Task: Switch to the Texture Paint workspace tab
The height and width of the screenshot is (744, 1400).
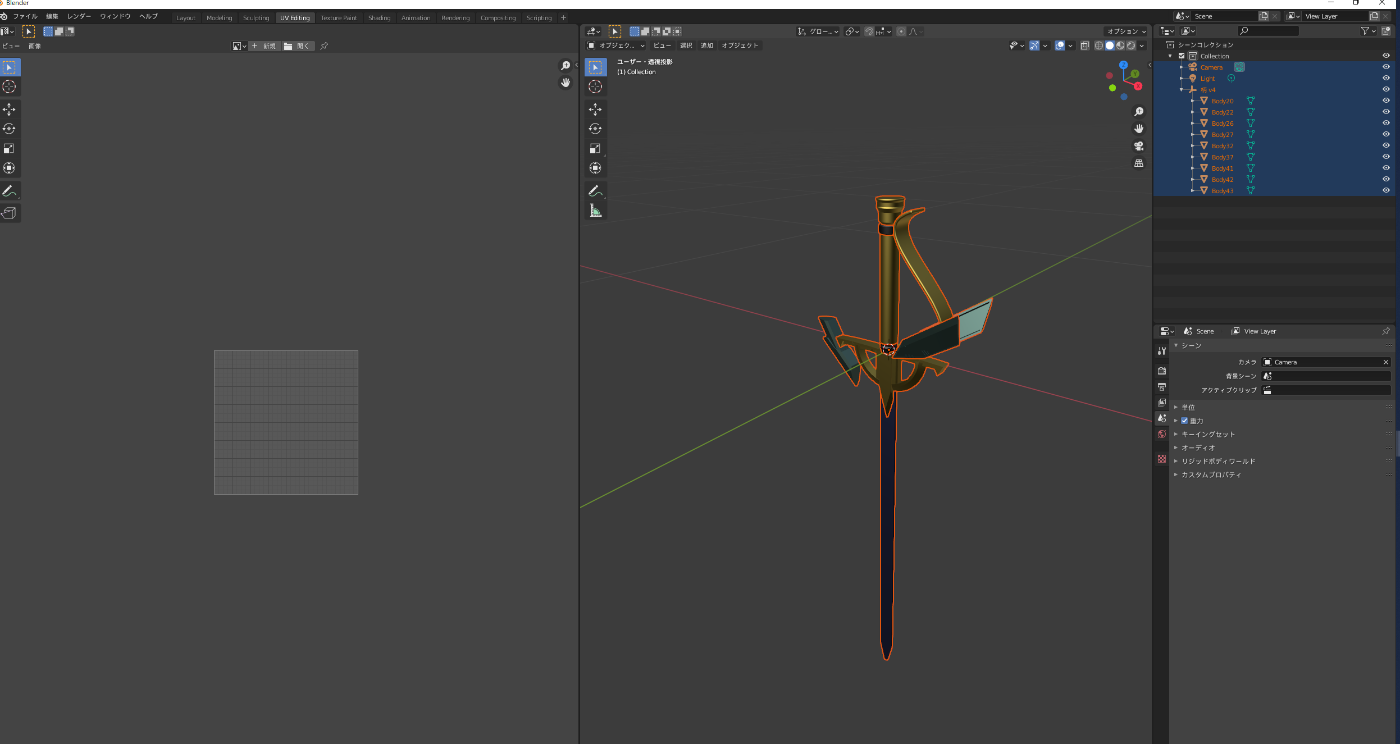Action: point(338,17)
